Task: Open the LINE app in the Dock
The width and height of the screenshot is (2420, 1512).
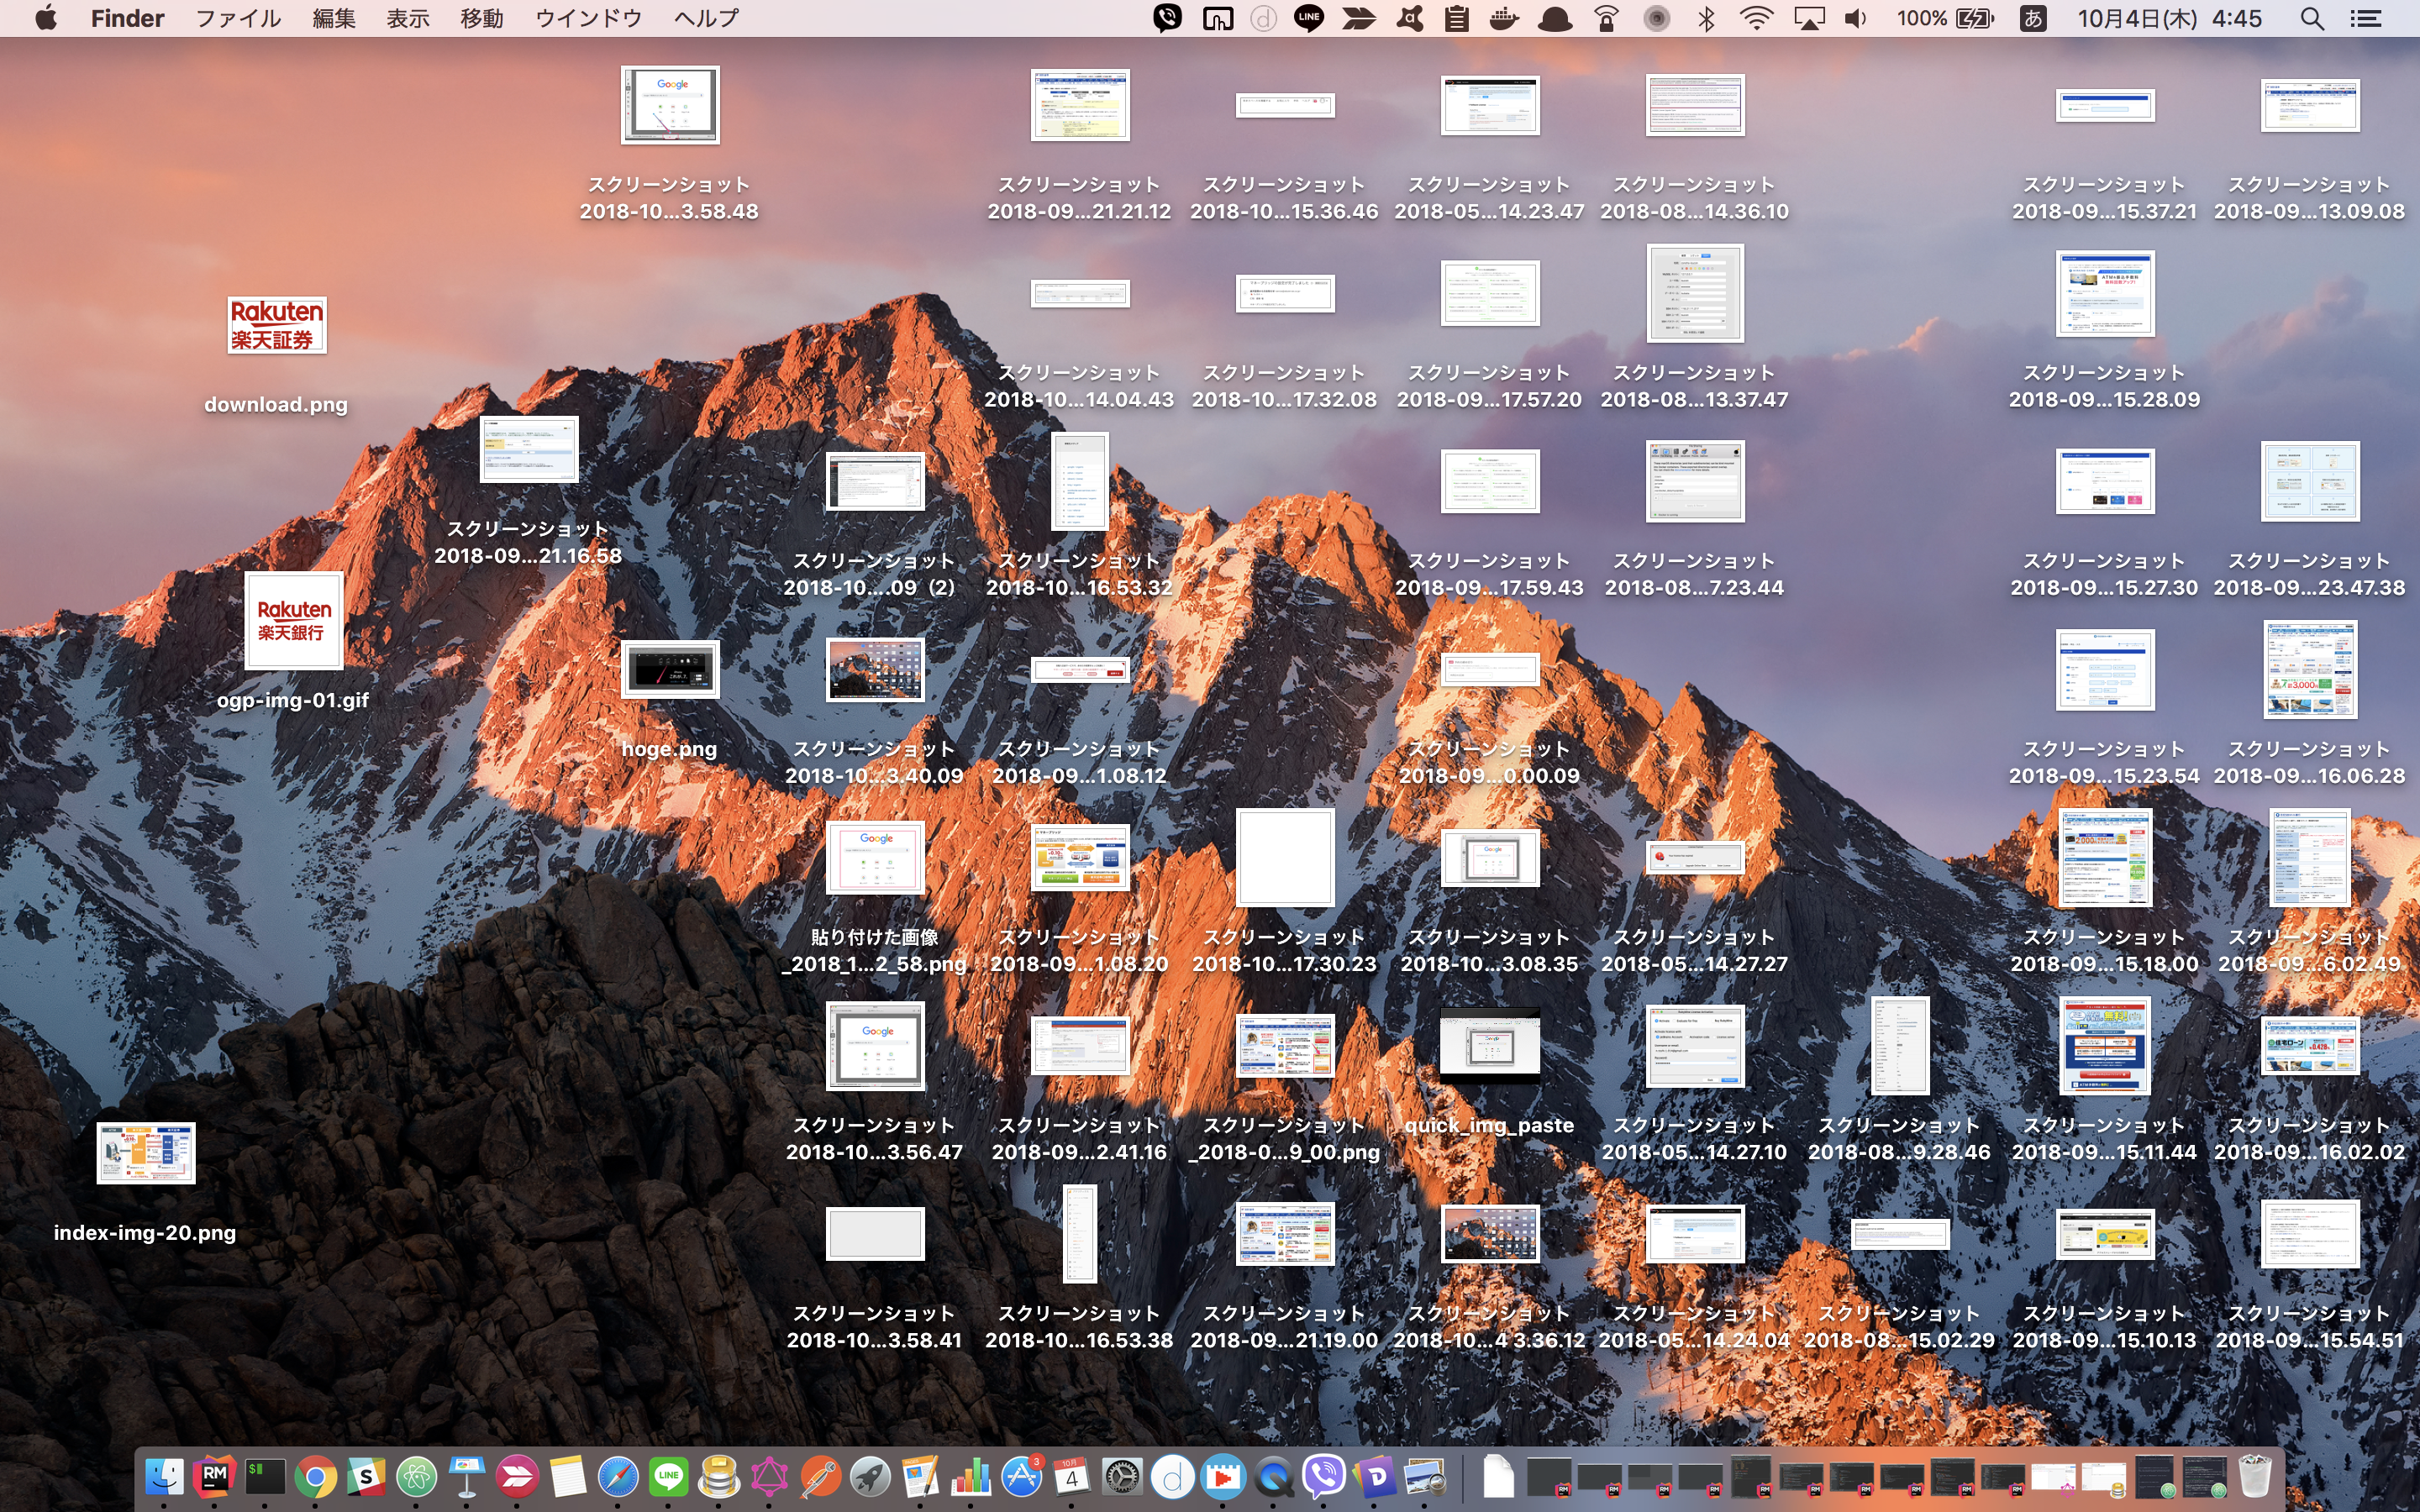Action: (x=668, y=1477)
